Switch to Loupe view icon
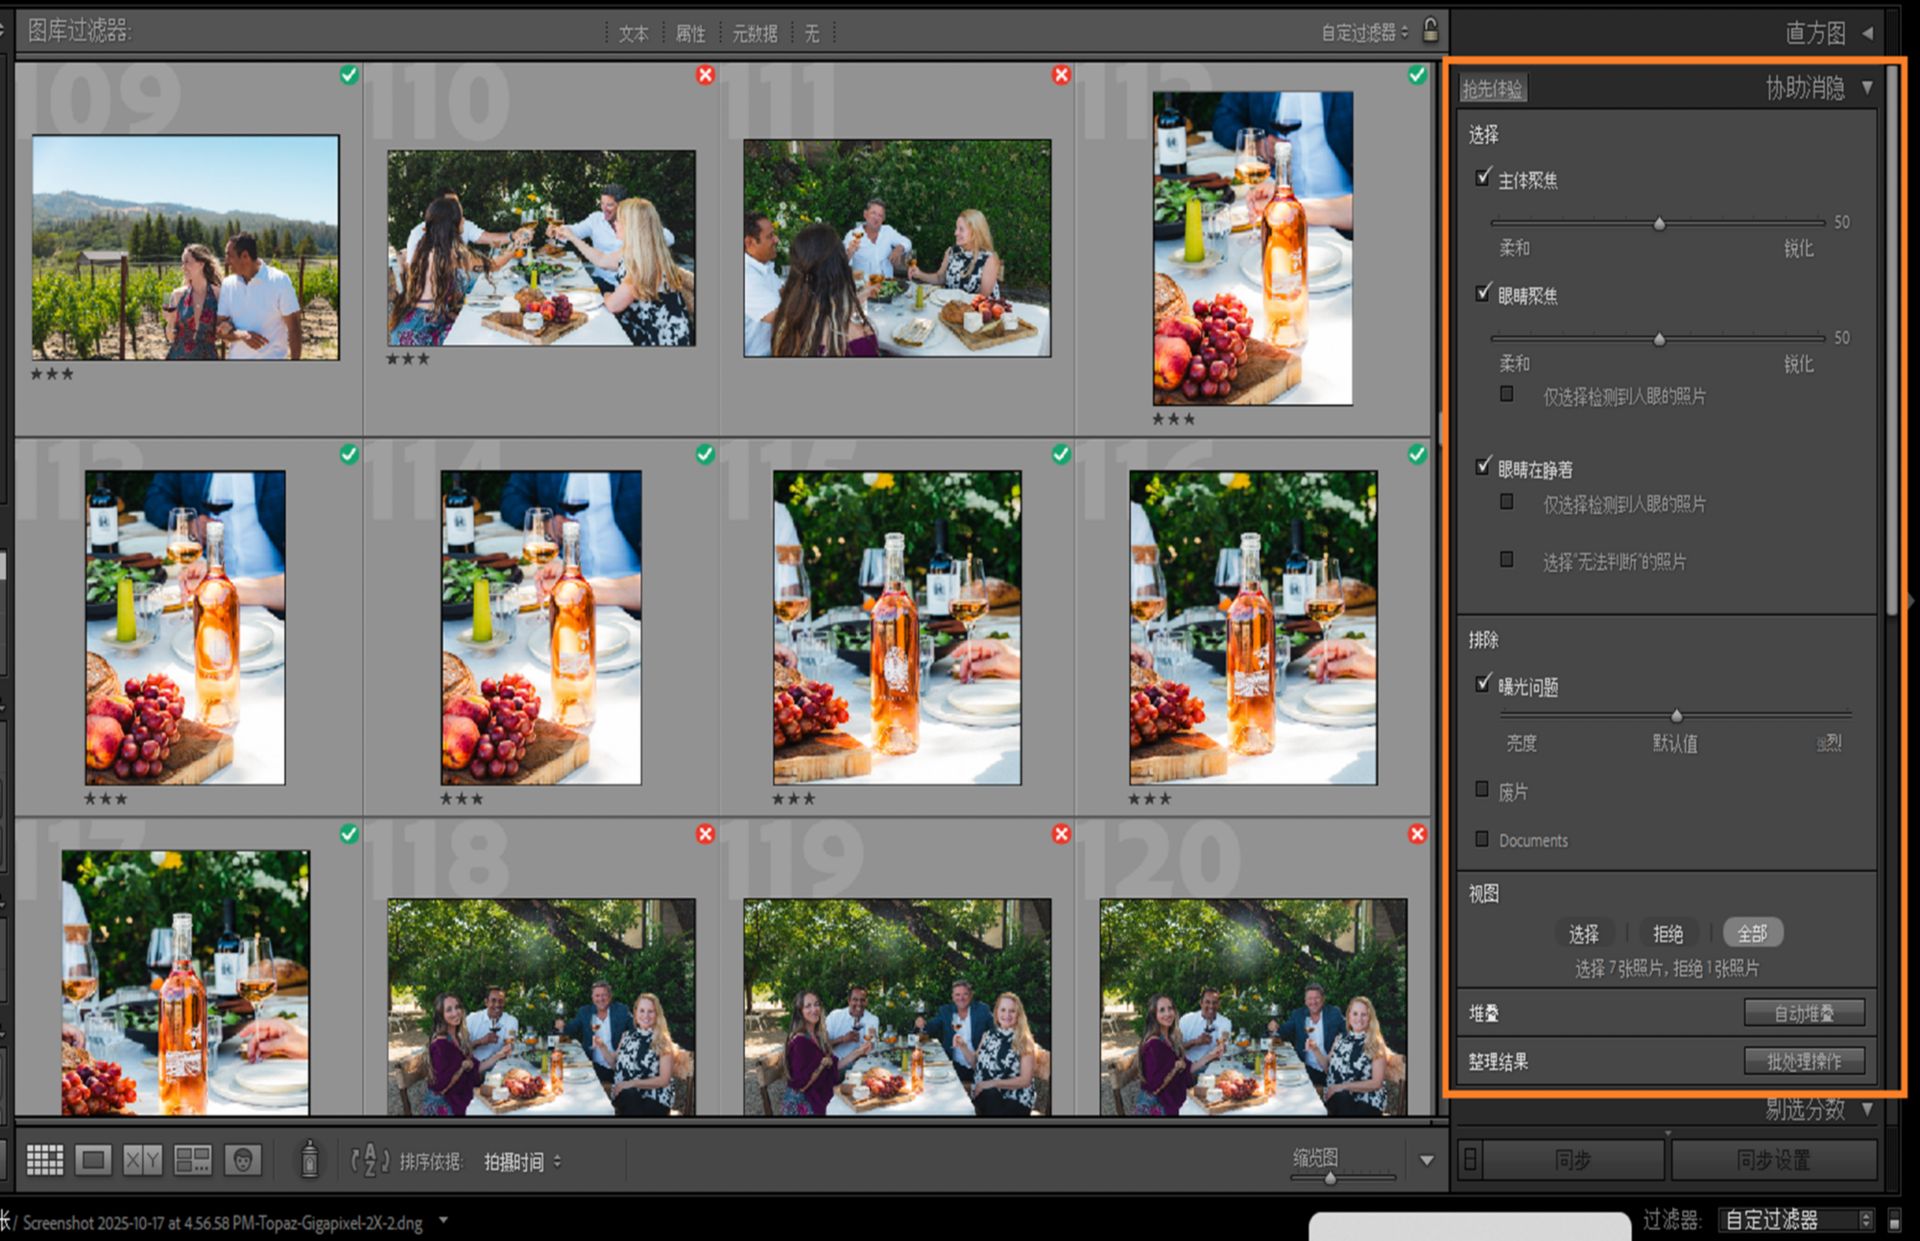The image size is (1920, 1241). pyautogui.click(x=93, y=1160)
